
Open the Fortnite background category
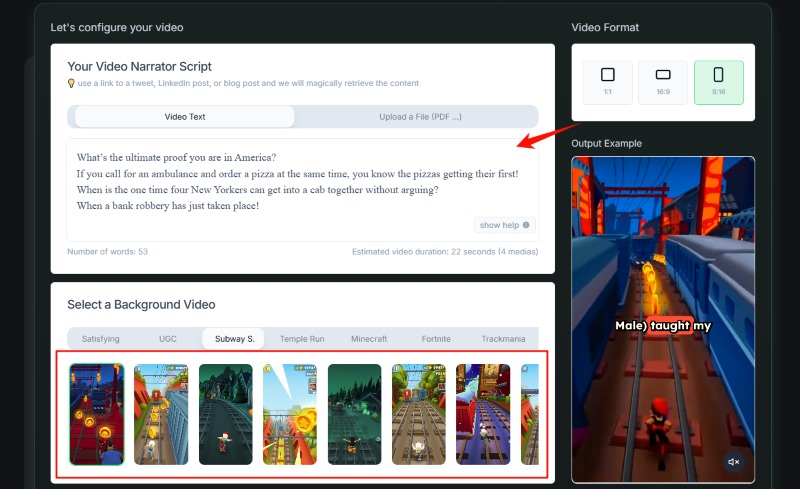pyautogui.click(x=436, y=339)
